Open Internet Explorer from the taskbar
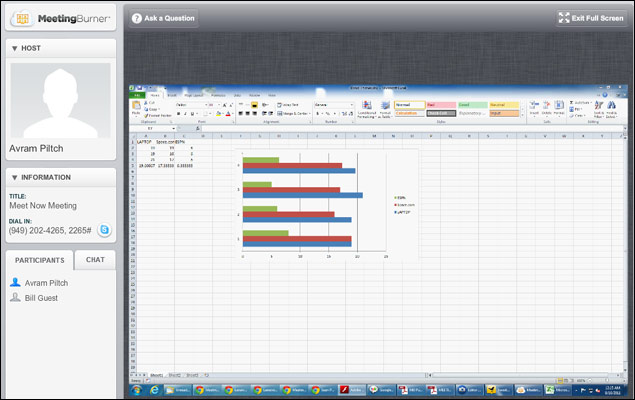The image size is (635, 400). coord(154,390)
